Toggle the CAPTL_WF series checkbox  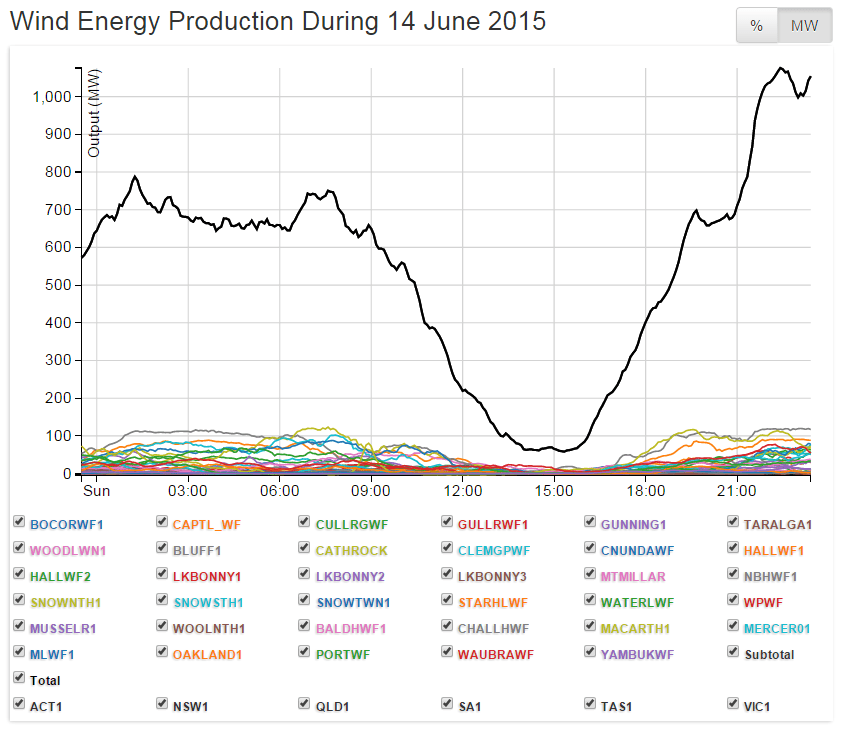162,523
